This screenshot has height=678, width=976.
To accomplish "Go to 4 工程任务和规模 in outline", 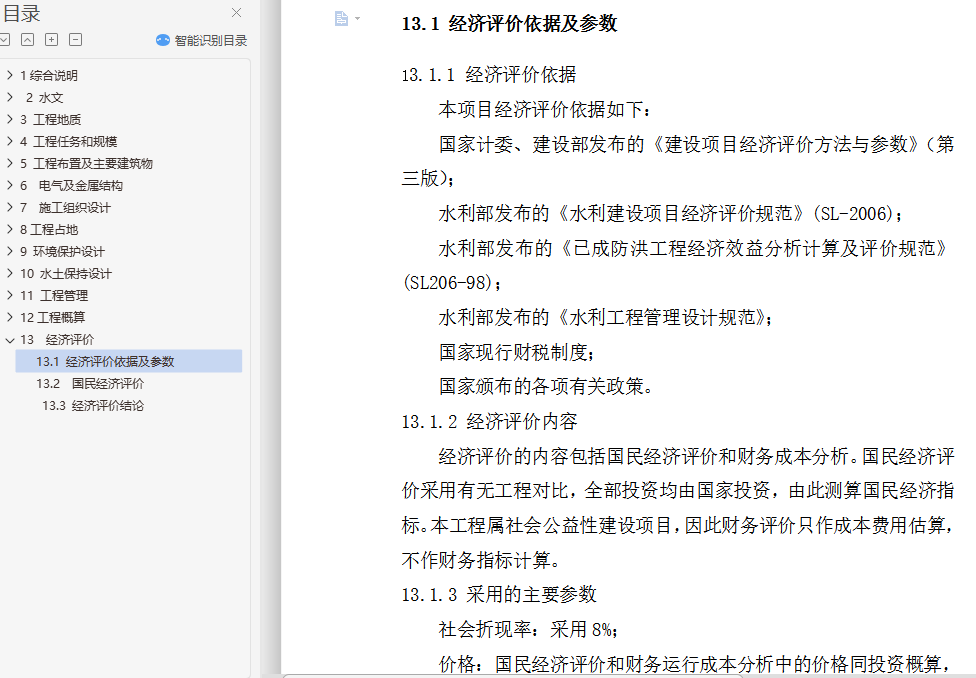I will point(68,141).
